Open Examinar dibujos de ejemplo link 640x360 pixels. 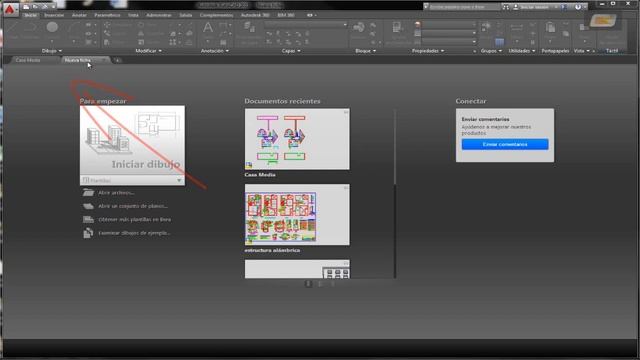click(x=134, y=233)
